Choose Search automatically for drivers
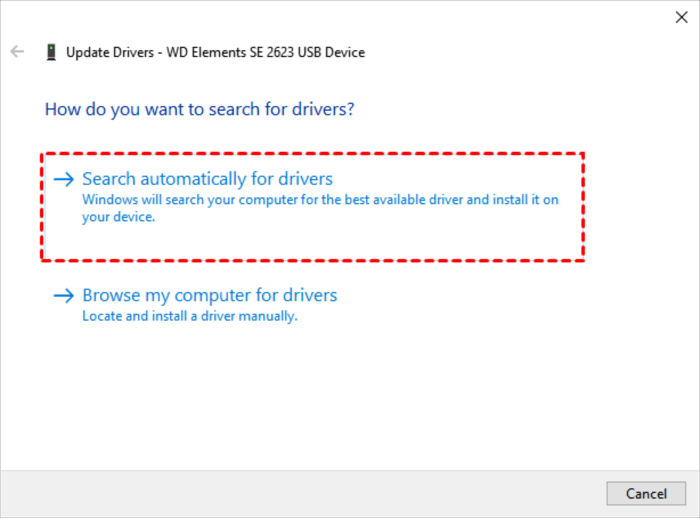This screenshot has width=700, height=518. [312, 207]
